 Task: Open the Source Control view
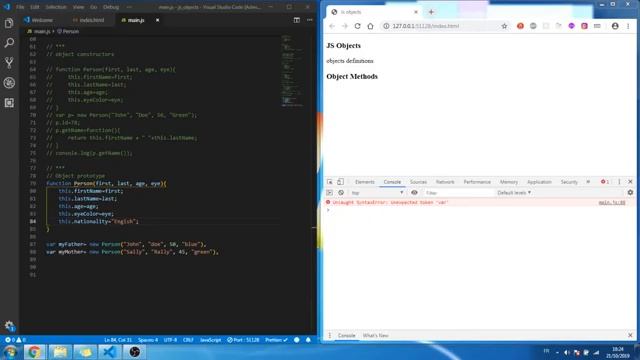point(9,62)
